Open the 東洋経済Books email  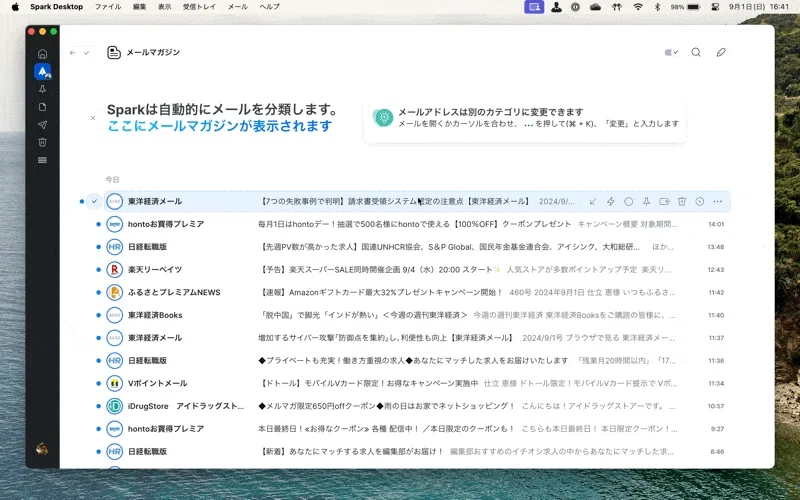417,315
